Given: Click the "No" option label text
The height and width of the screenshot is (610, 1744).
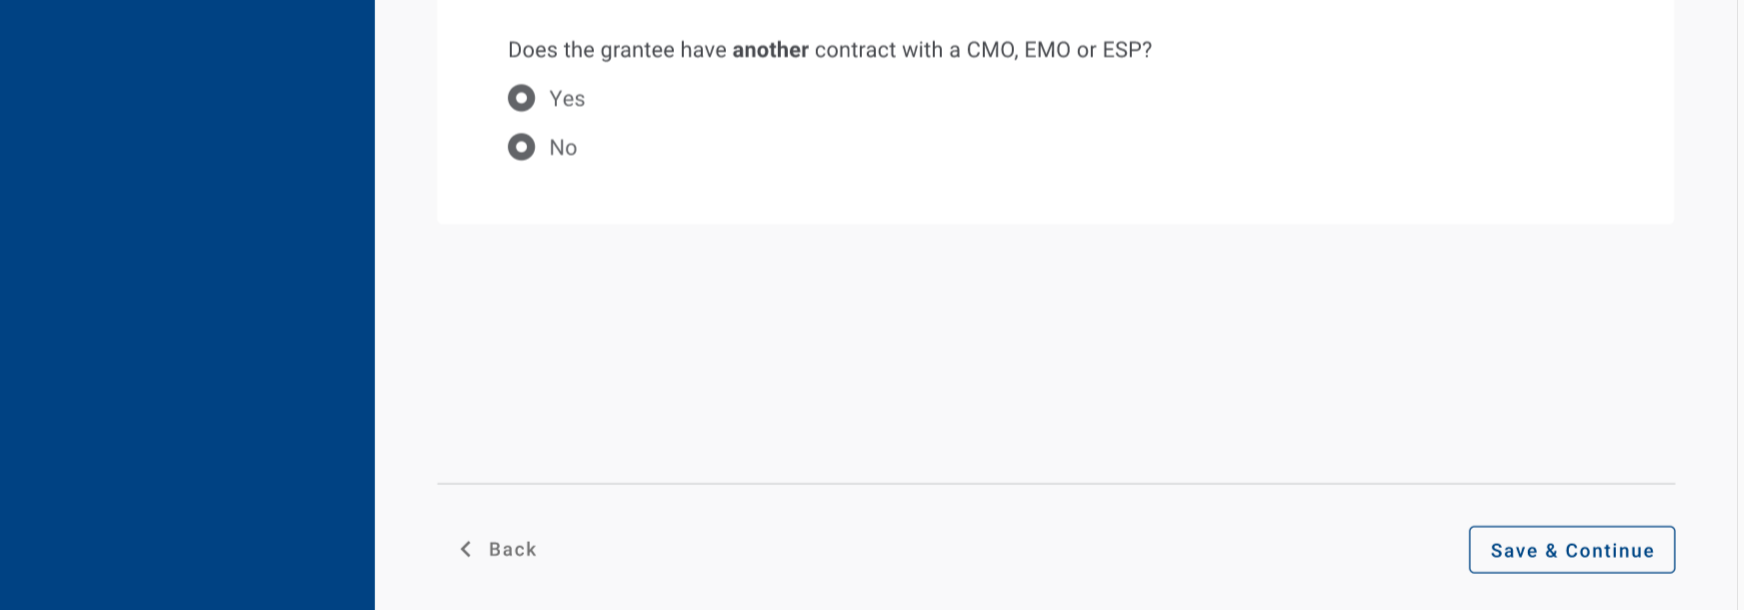Looking at the screenshot, I should coord(563,148).
